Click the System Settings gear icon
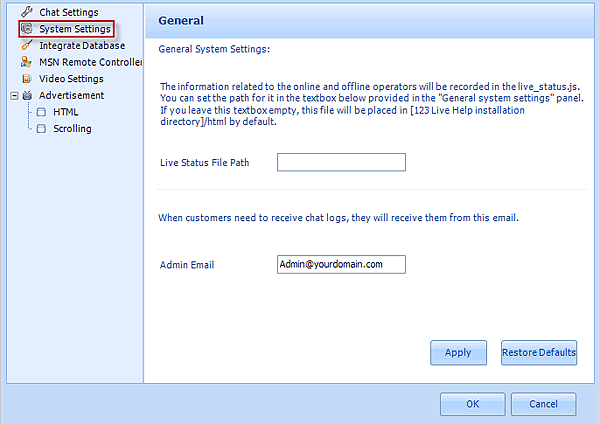The image size is (600, 424). tap(27, 29)
